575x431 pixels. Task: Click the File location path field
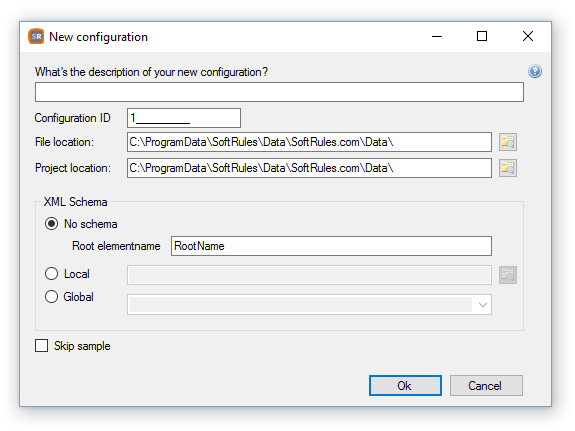[x=309, y=142]
